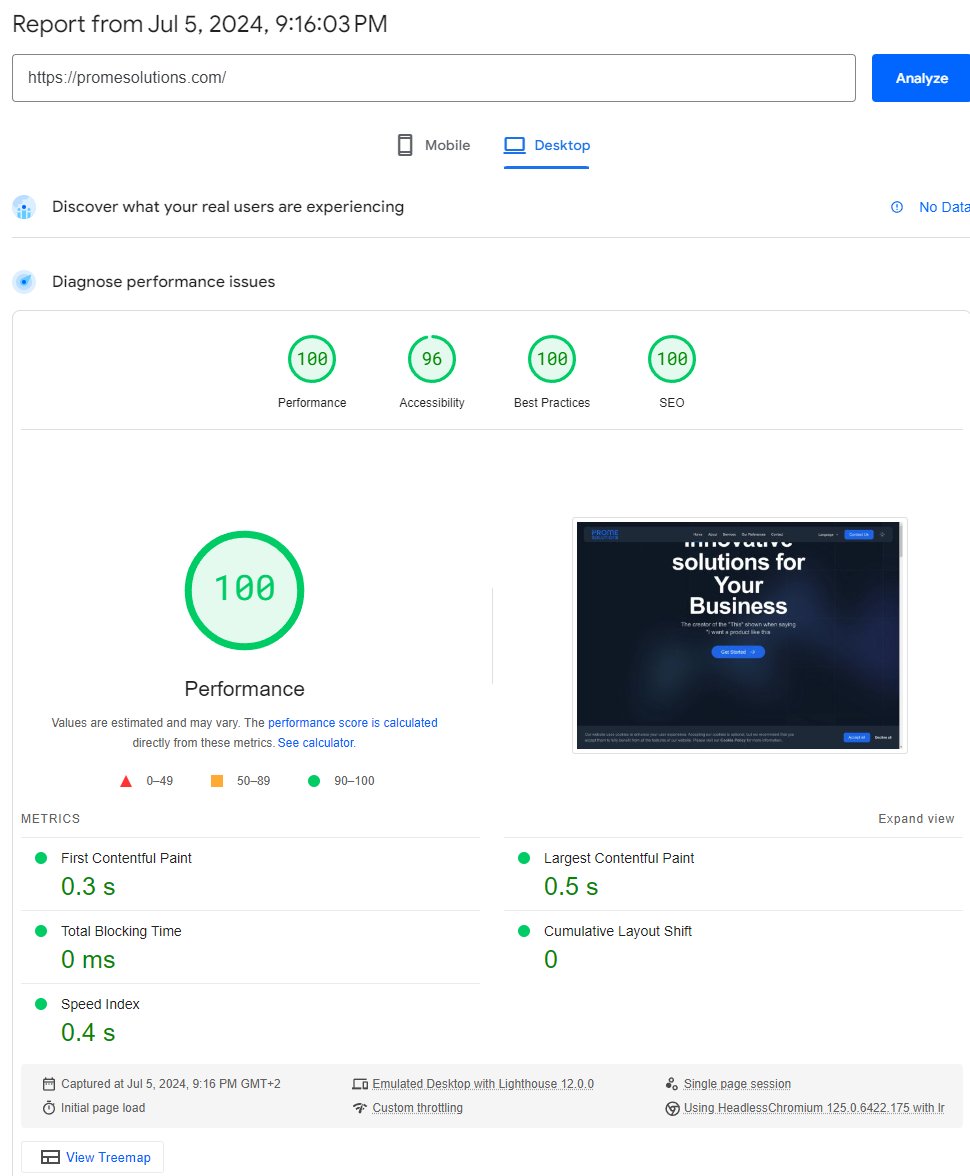Click the blue Analyze button
Image resolution: width=970 pixels, height=1176 pixels.
point(920,78)
